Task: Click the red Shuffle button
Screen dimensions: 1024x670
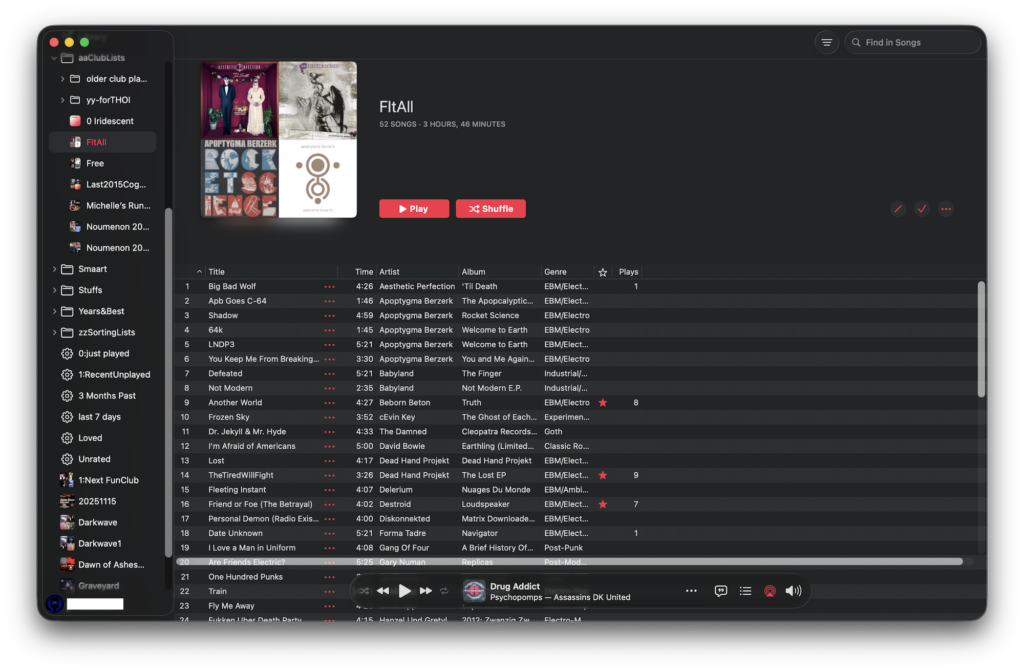Action: [490, 209]
